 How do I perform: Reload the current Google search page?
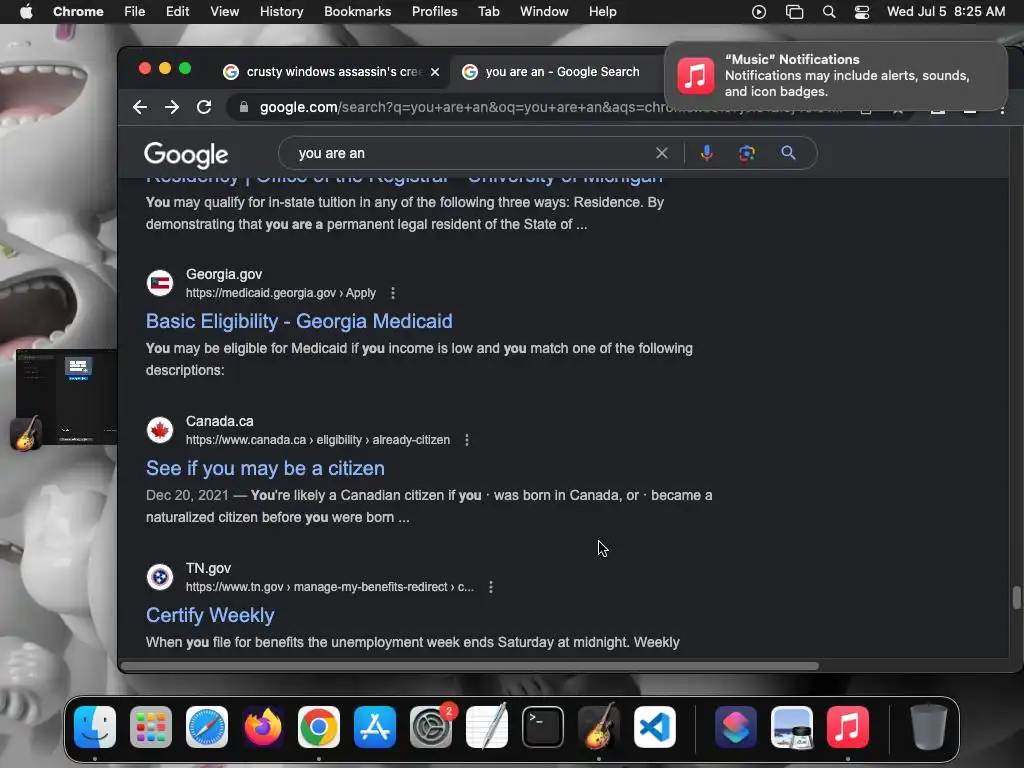point(204,107)
